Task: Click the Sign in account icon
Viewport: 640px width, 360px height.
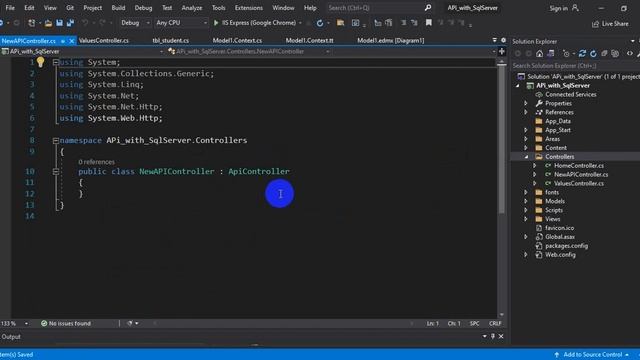Action: [575, 8]
